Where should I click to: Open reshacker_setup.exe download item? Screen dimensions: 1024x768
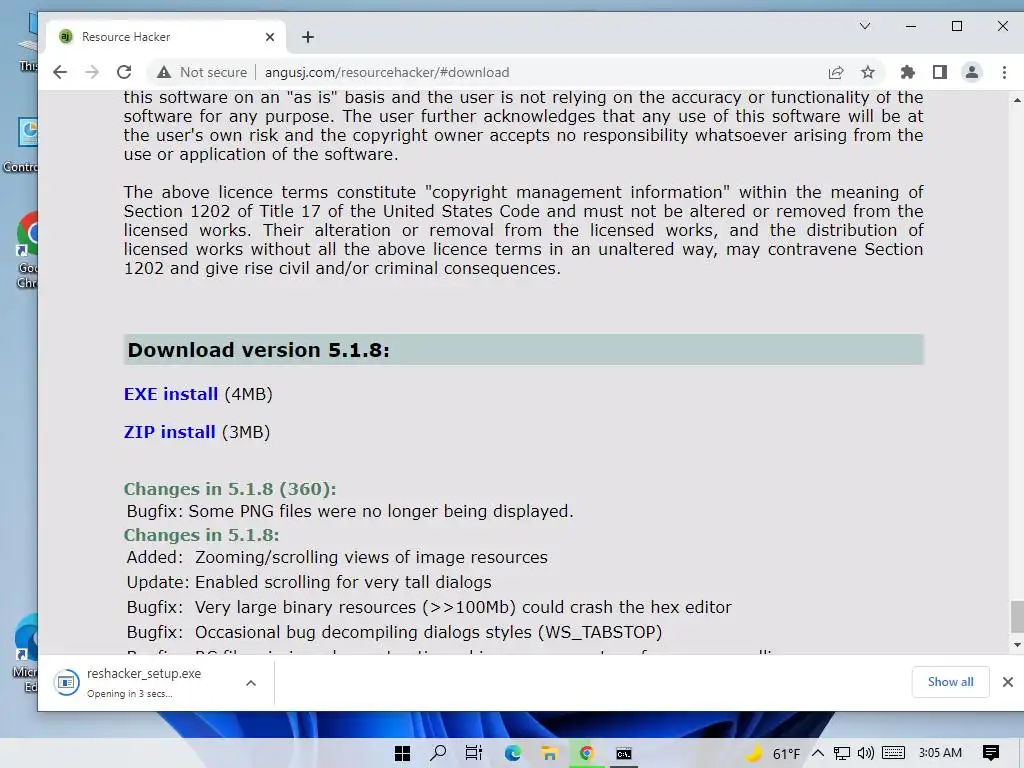click(x=144, y=682)
